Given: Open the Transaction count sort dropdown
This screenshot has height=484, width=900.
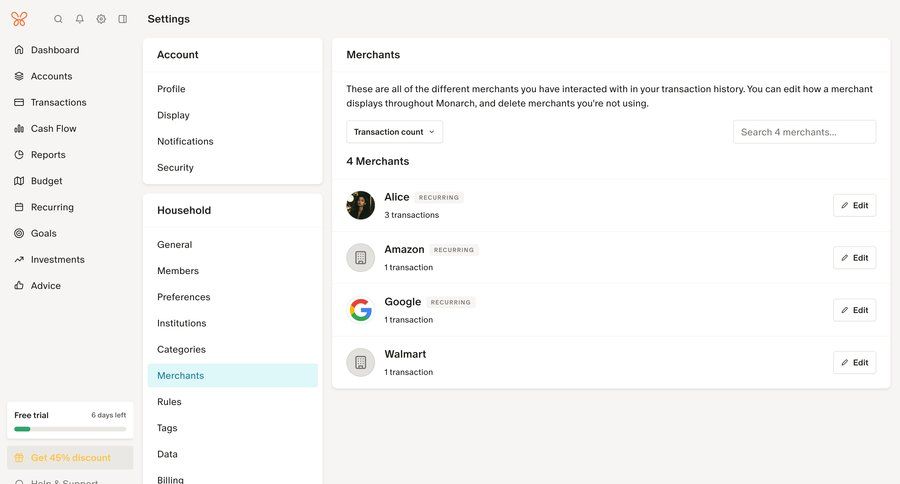Looking at the screenshot, I should (395, 132).
